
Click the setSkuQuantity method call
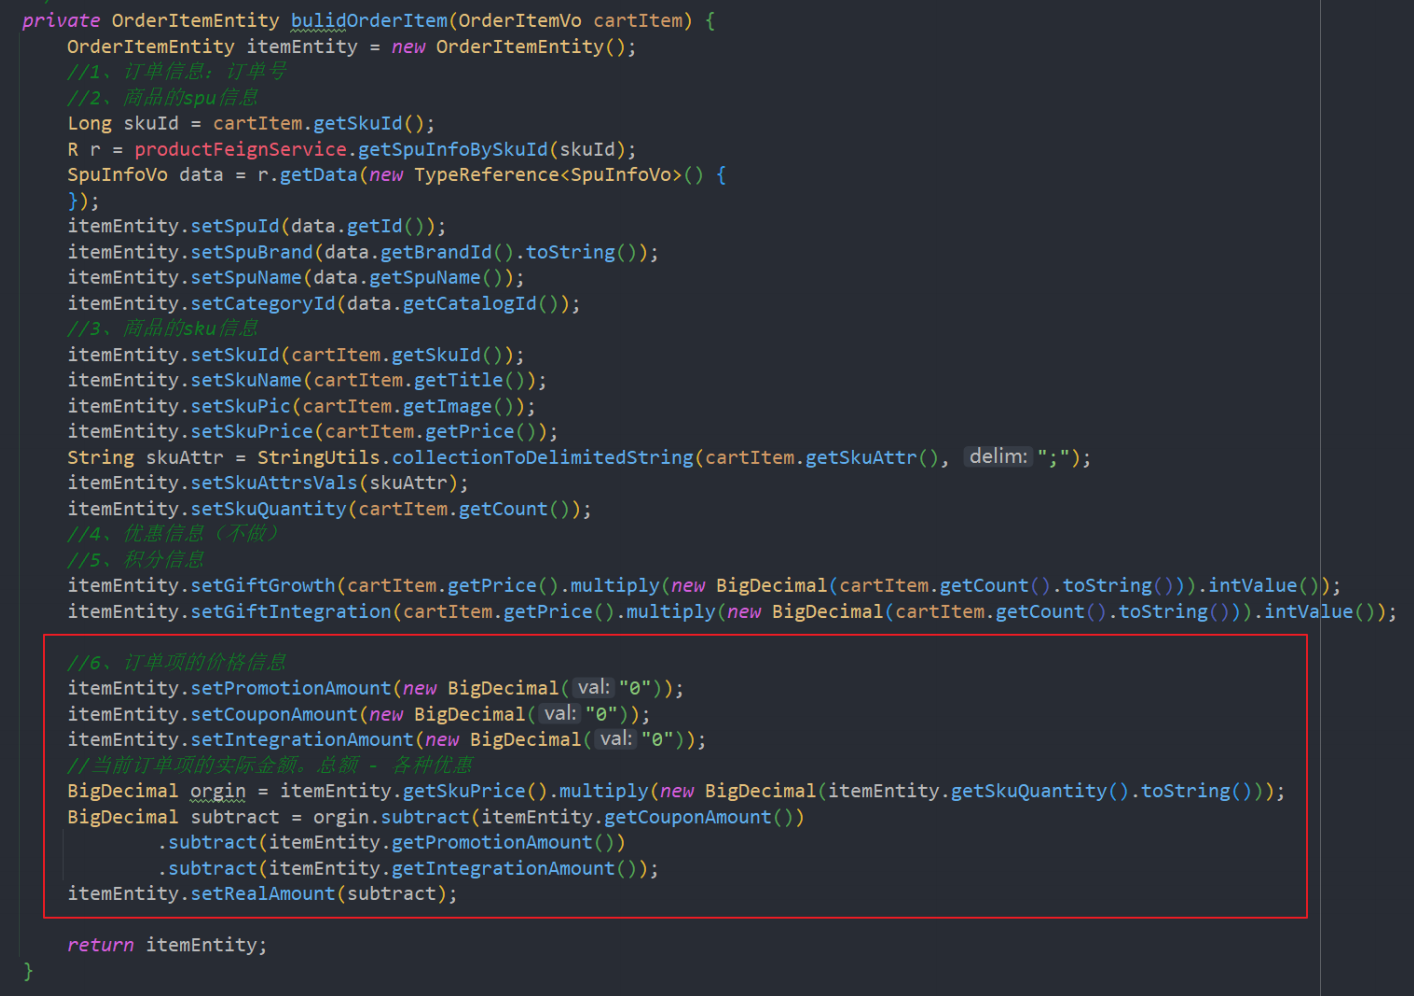click(268, 509)
